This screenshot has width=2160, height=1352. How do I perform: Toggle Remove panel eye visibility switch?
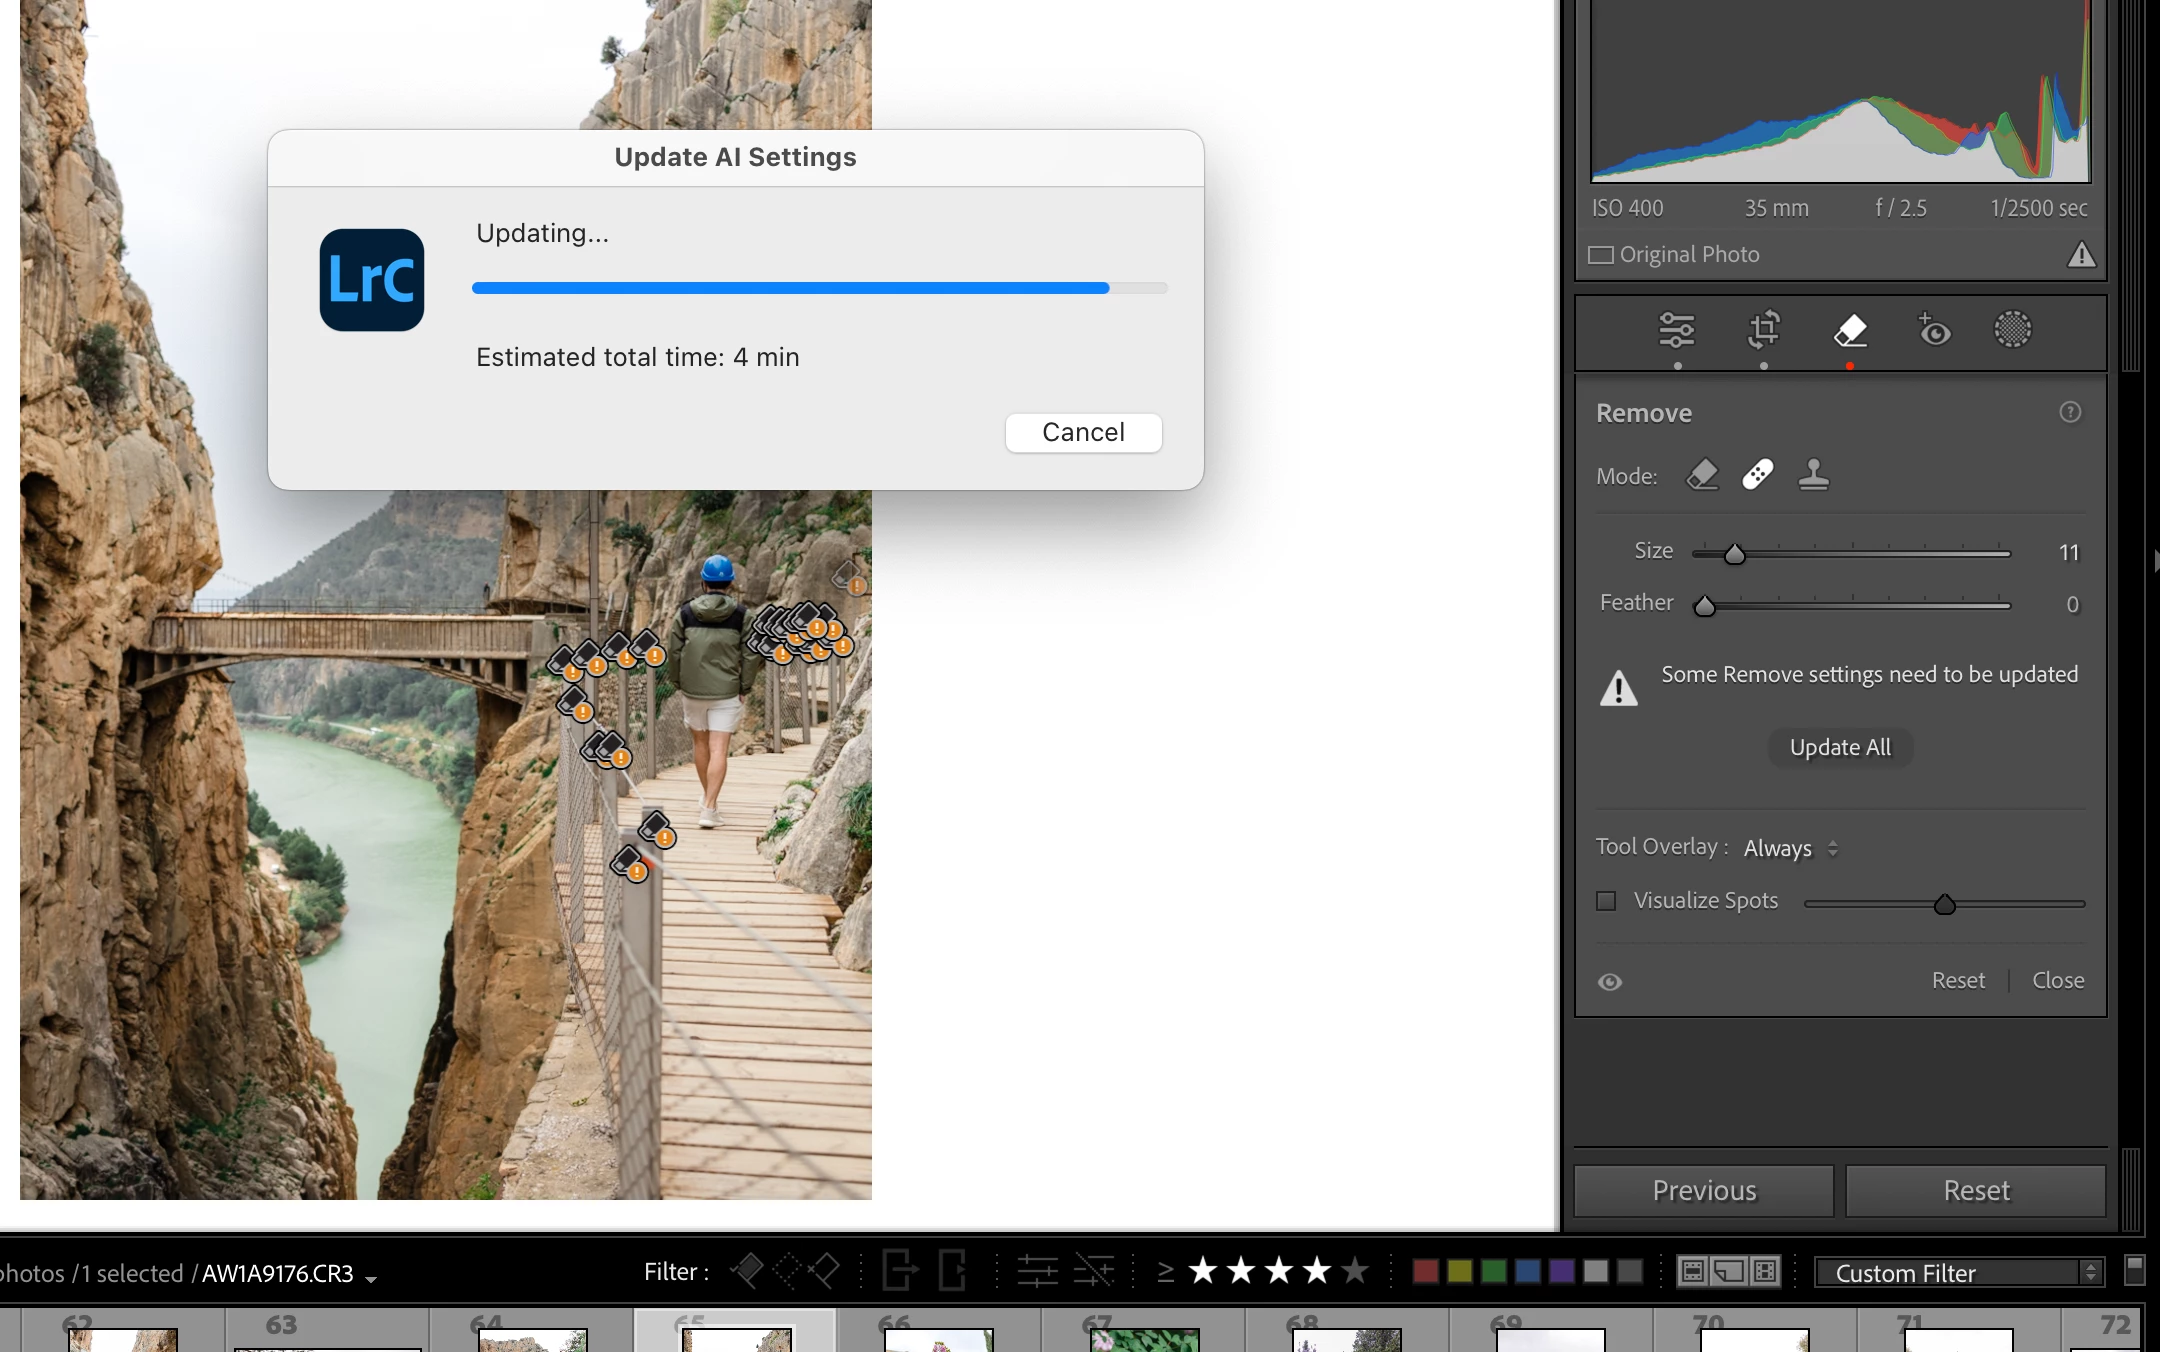coord(1610,982)
